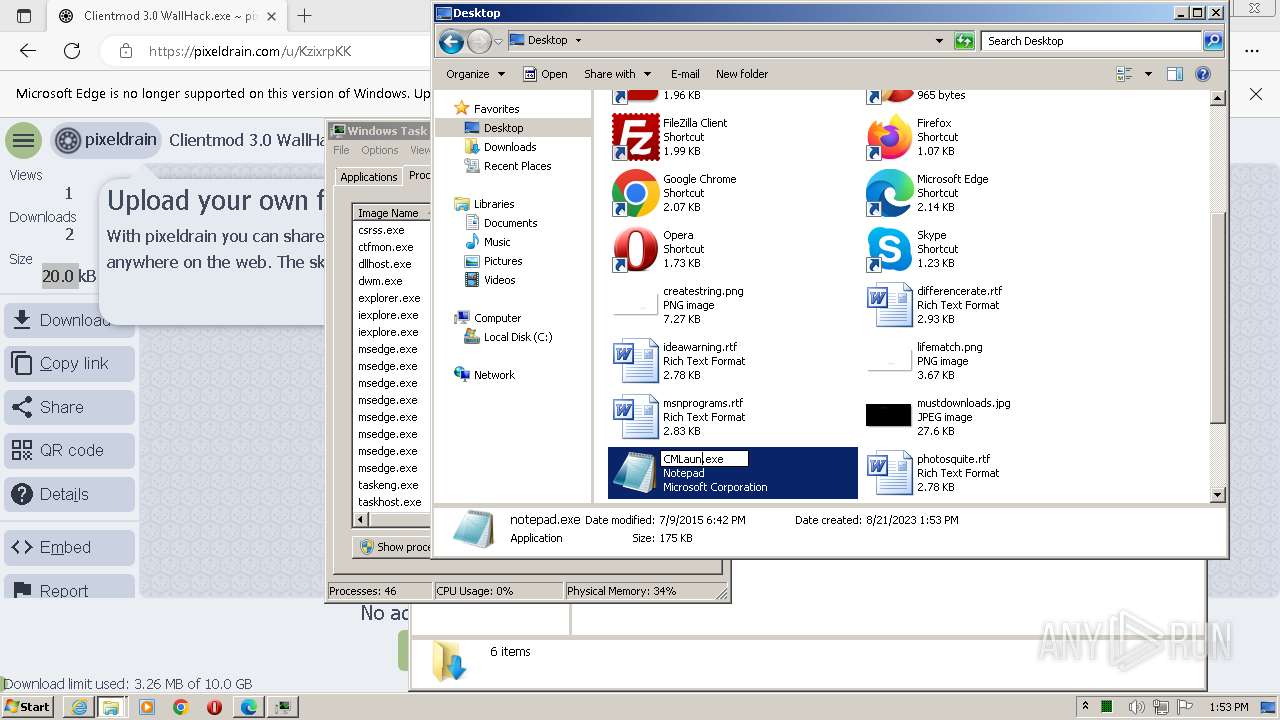Switch to Applications tab in Task Manager
The width and height of the screenshot is (1280, 720).
click(x=368, y=177)
